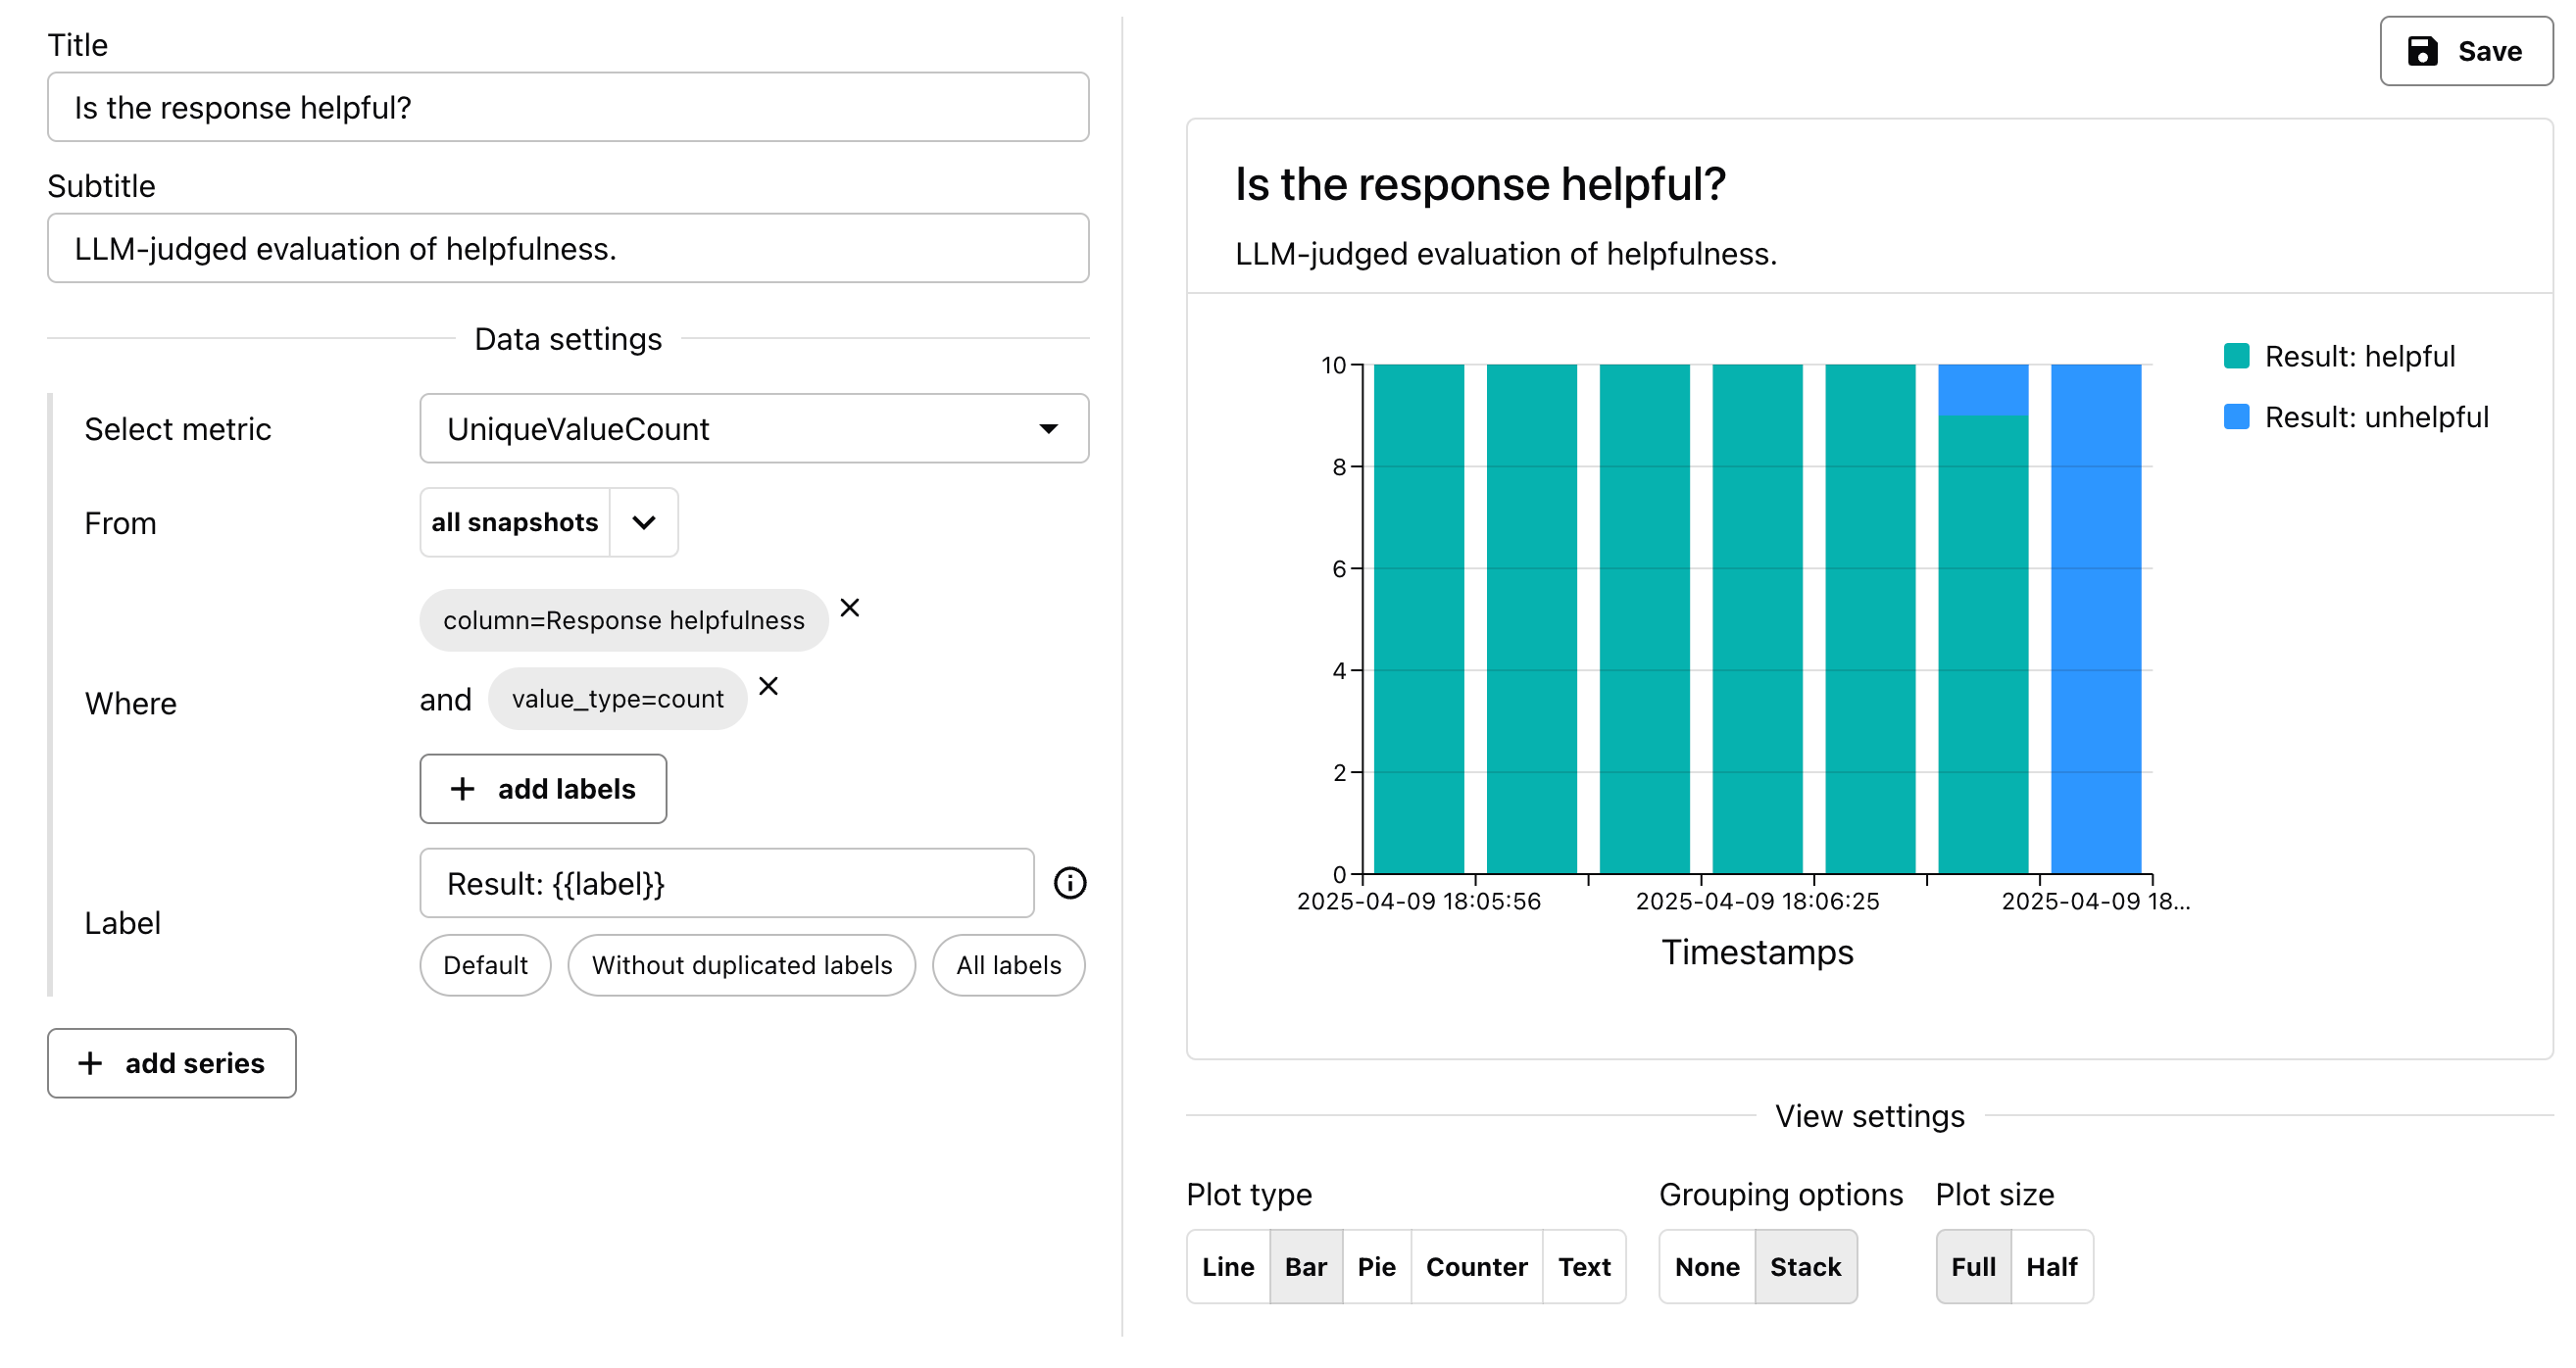Select the Counter plot type
The image size is (2576, 1368).
(x=1476, y=1267)
